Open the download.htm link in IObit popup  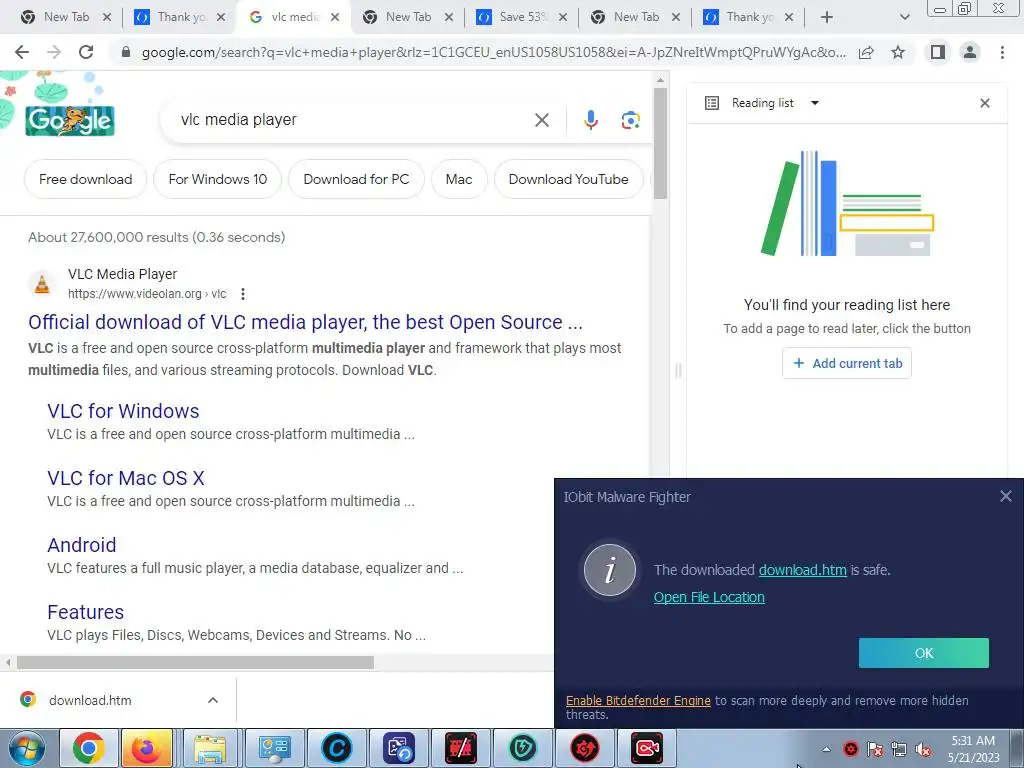[802, 570]
